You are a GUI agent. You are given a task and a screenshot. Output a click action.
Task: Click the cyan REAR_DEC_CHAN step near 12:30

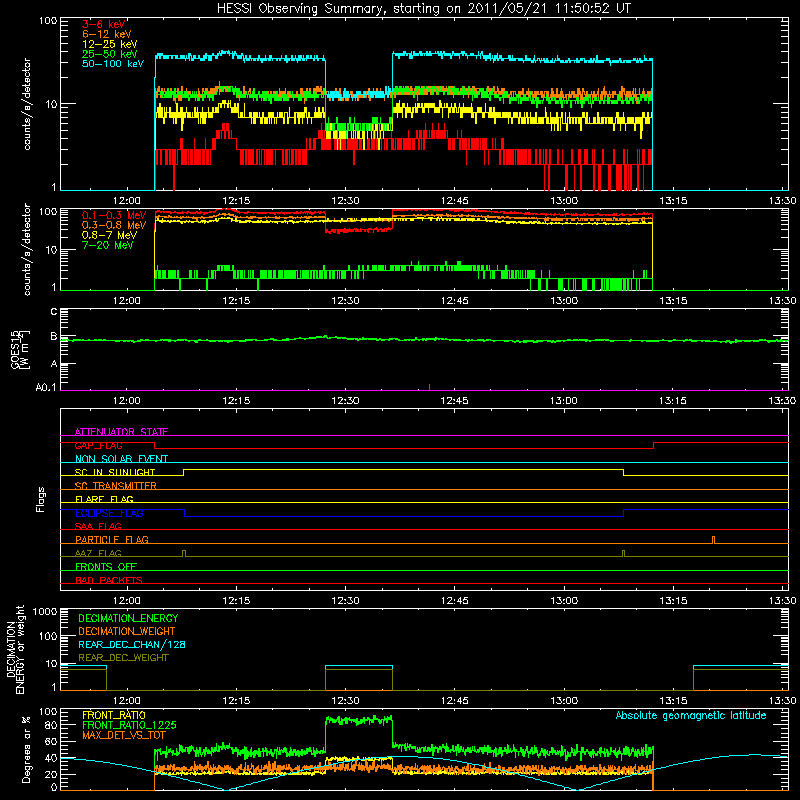coord(359,666)
